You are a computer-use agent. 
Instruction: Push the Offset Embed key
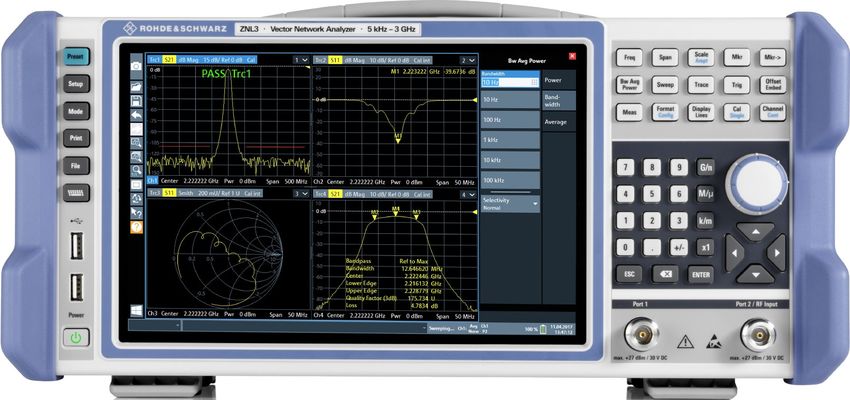[x=772, y=85]
